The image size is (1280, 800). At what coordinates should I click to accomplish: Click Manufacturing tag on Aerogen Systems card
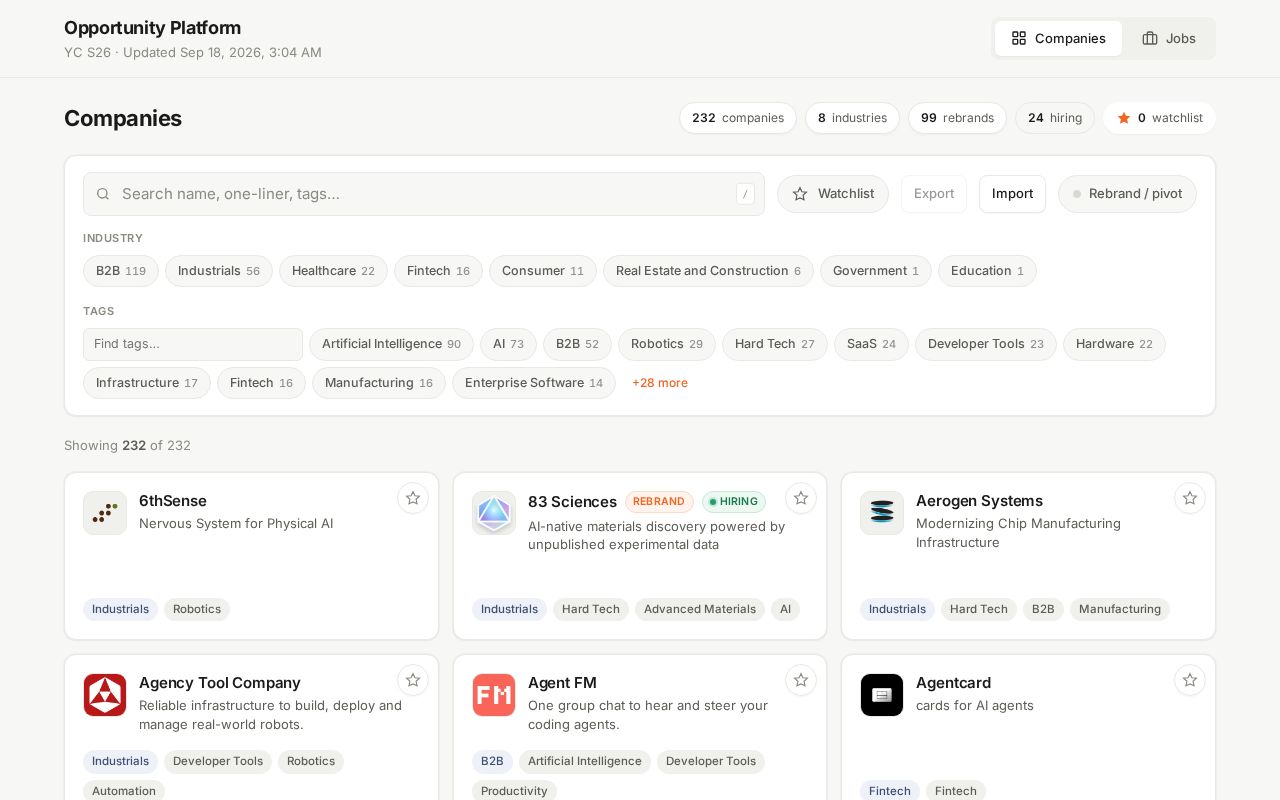[x=1120, y=609]
